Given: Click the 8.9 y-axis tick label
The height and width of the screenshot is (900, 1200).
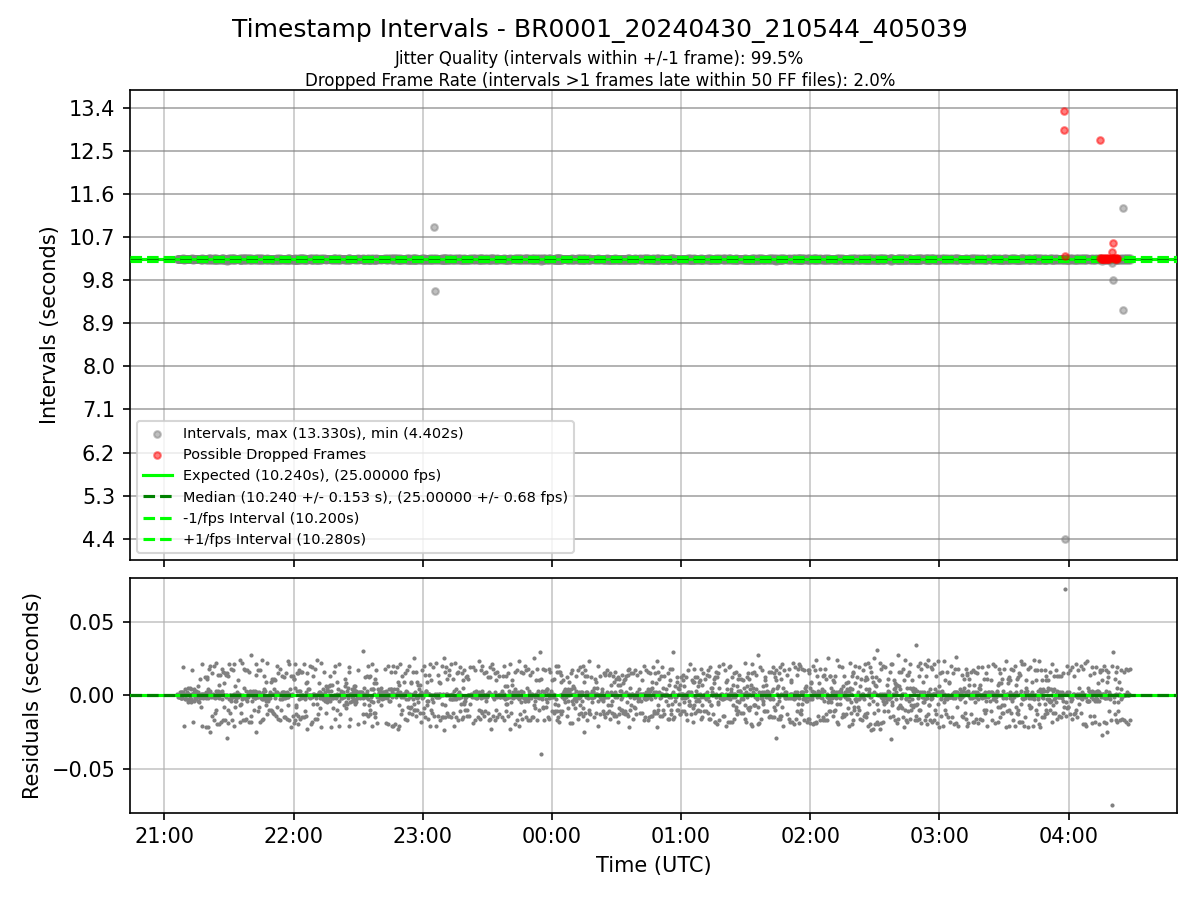Looking at the screenshot, I should [98, 323].
